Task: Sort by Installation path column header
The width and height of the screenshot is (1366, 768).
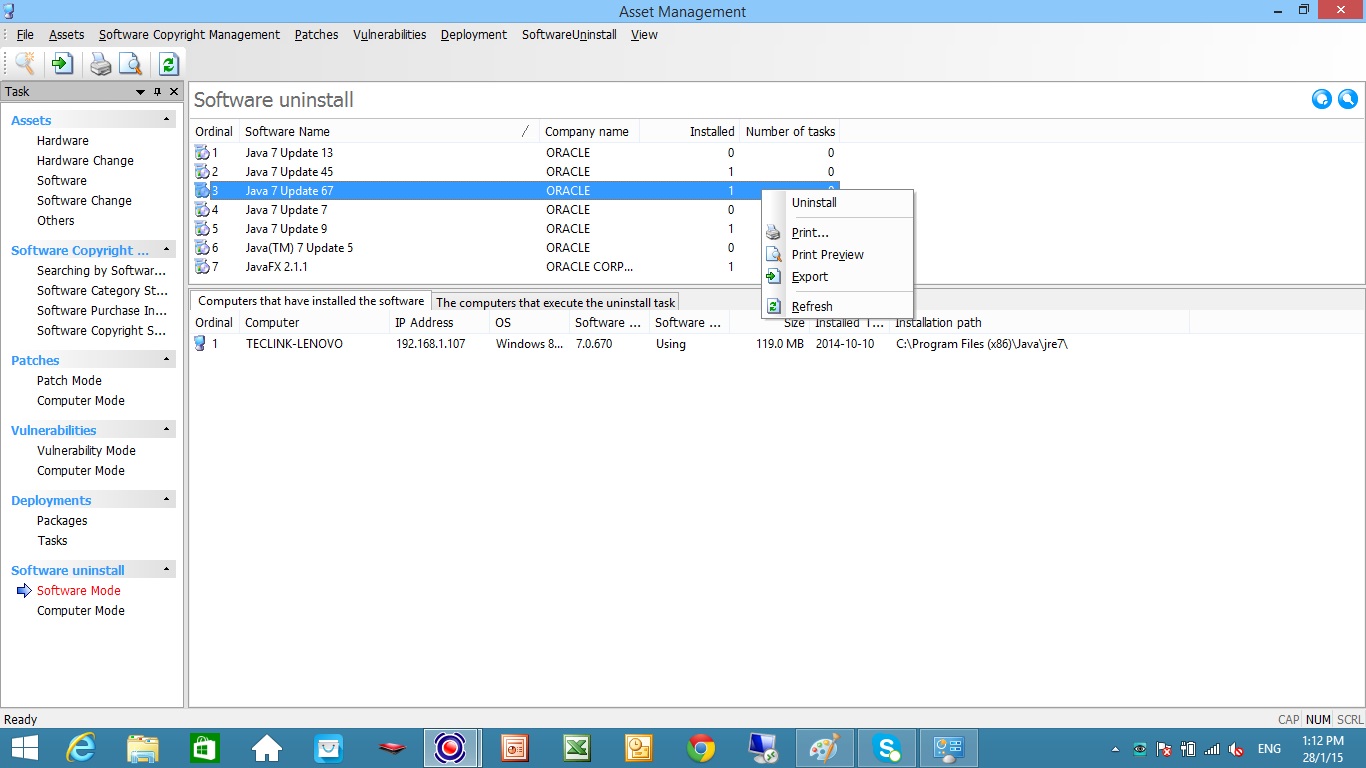Action: click(1040, 322)
